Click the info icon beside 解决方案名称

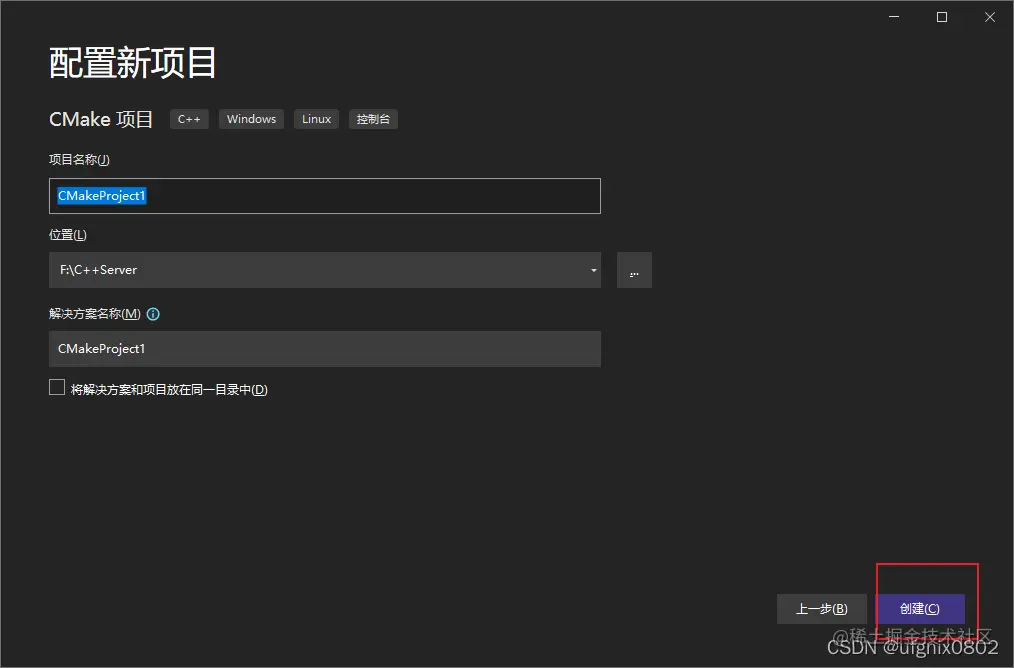tap(153, 314)
